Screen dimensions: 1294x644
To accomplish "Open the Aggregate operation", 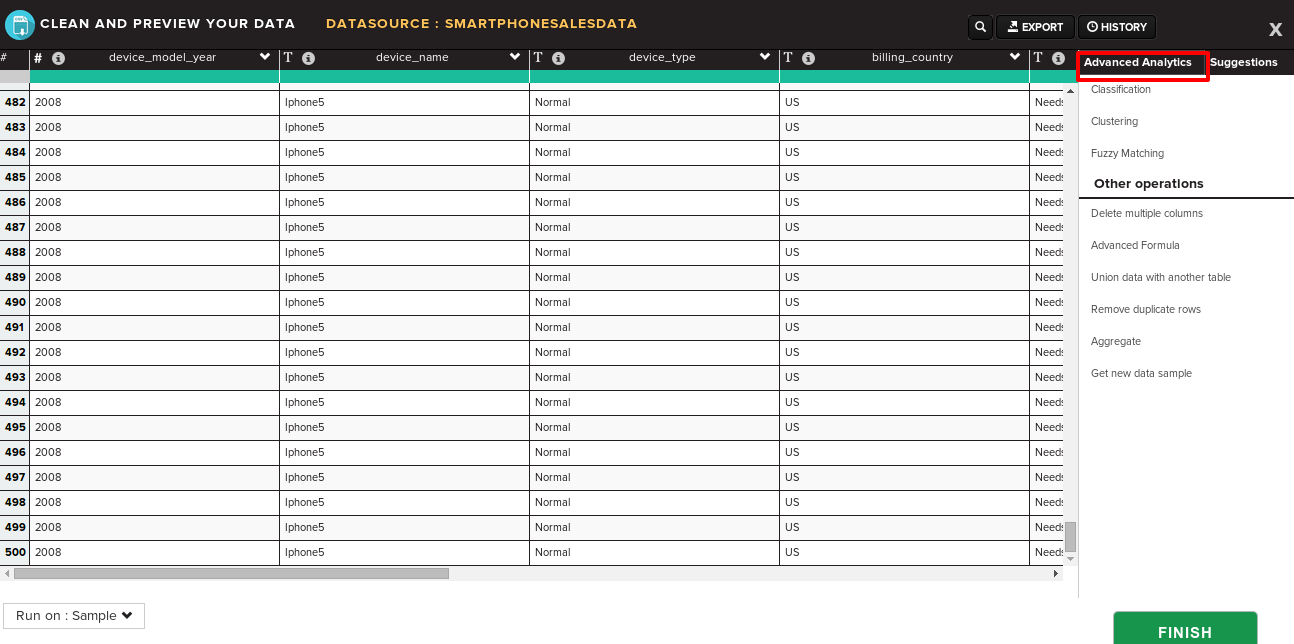I will click(x=1116, y=341).
